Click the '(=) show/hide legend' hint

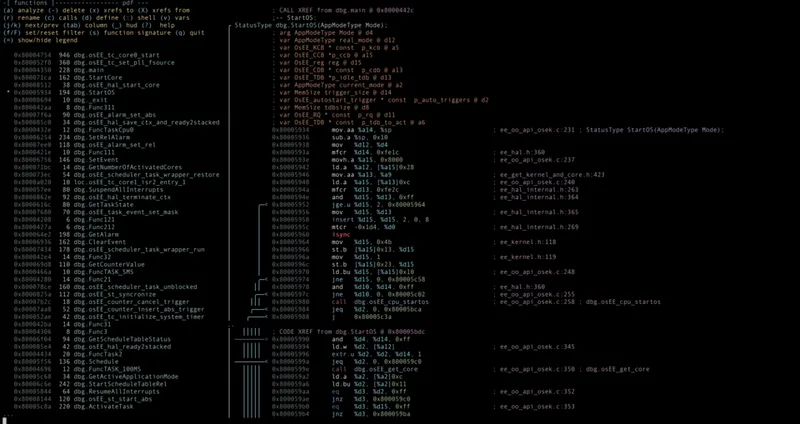tap(40, 40)
